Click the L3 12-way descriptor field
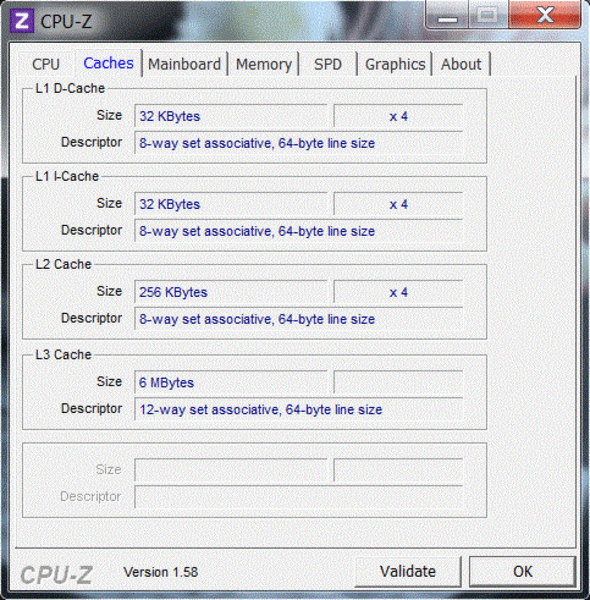This screenshot has height=600, width=590. point(298,409)
